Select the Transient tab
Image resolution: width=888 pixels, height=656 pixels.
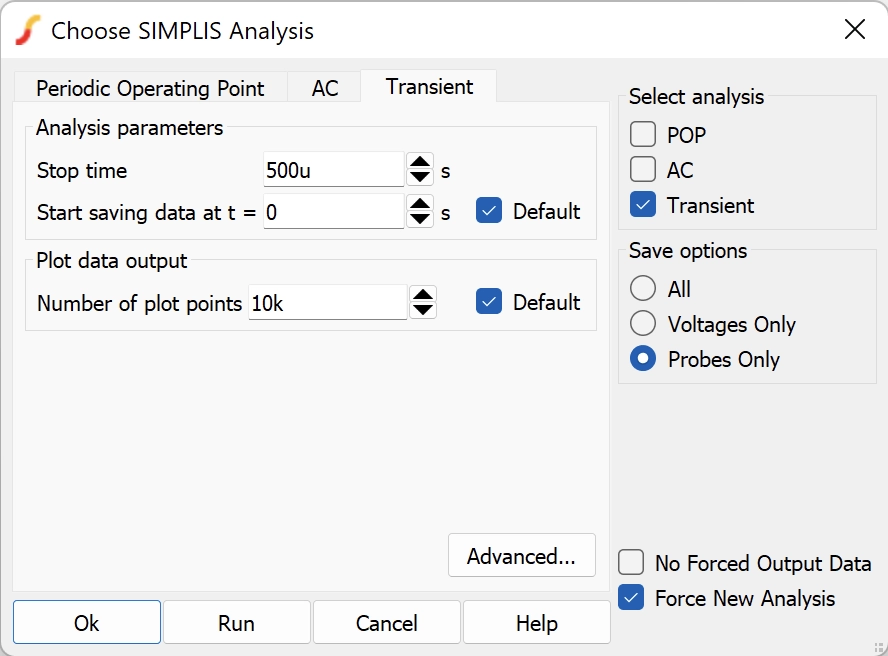(x=429, y=87)
